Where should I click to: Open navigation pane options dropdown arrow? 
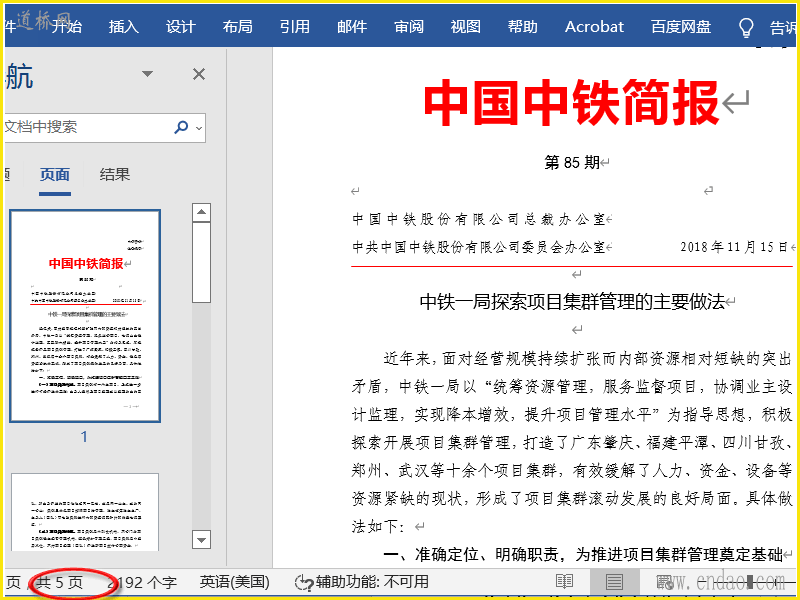point(147,74)
